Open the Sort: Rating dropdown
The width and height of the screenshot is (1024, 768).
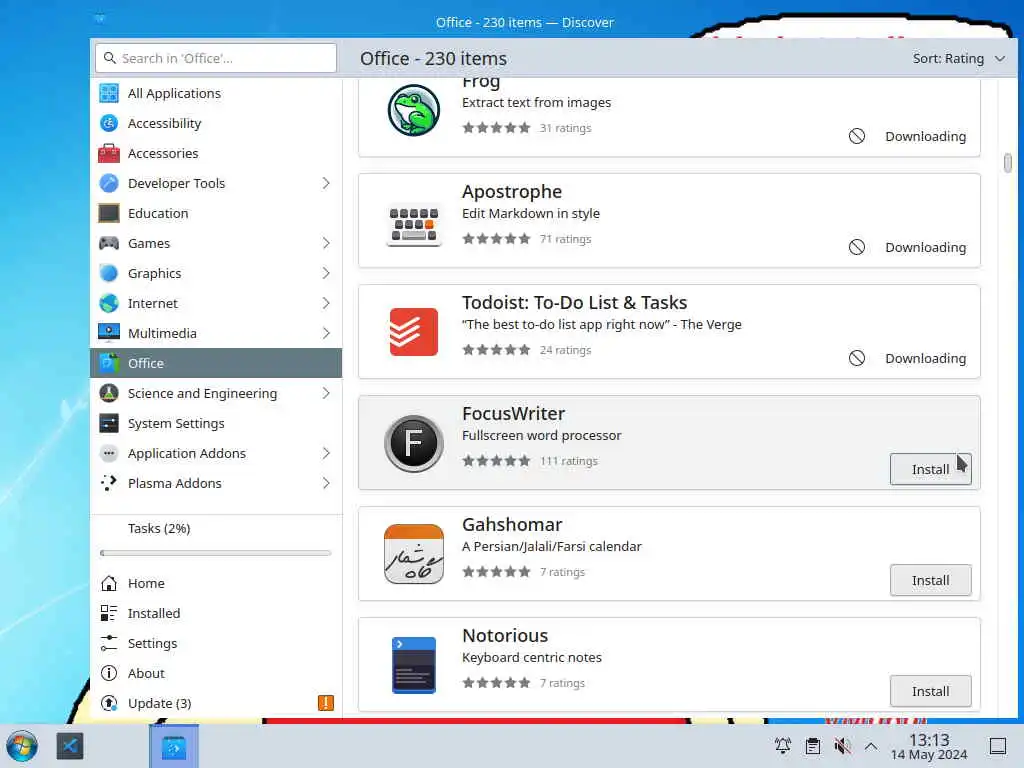point(958,58)
